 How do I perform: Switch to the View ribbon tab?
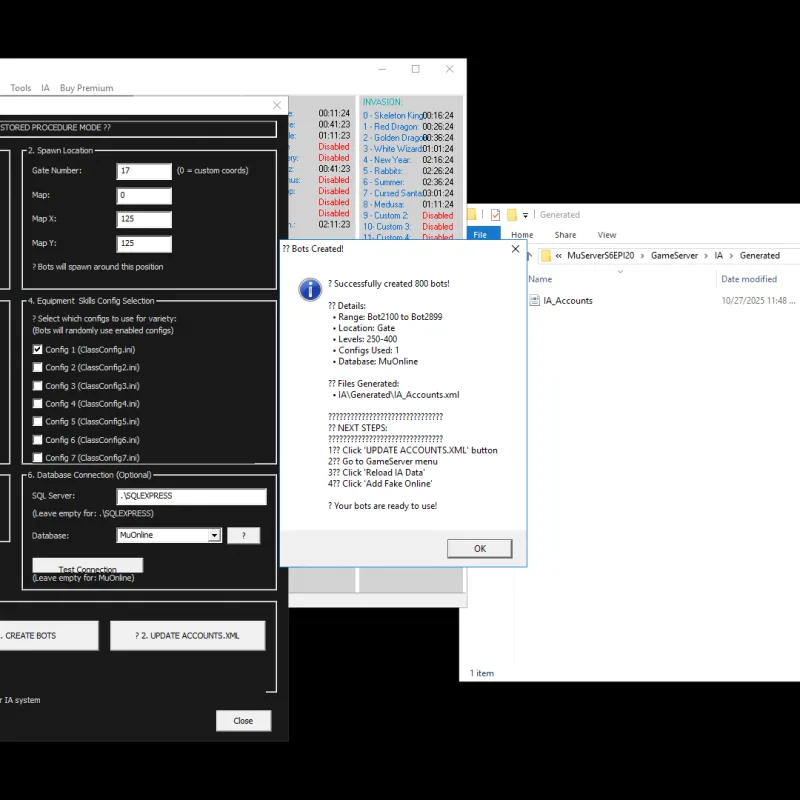pos(607,235)
